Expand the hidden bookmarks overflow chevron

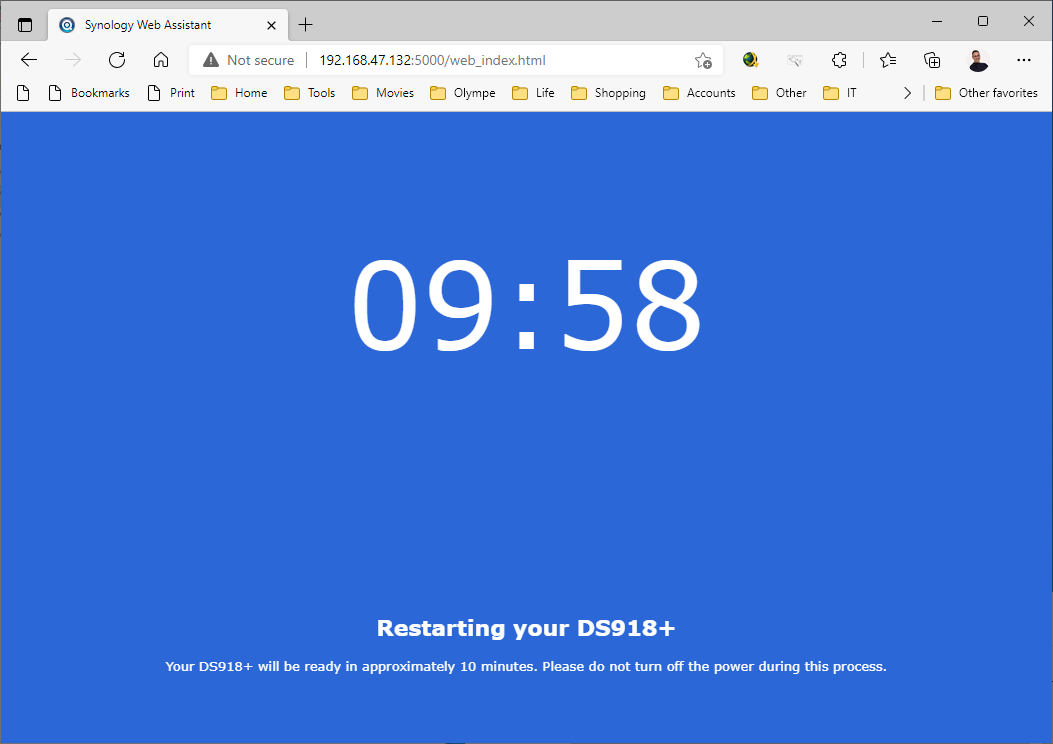[907, 93]
